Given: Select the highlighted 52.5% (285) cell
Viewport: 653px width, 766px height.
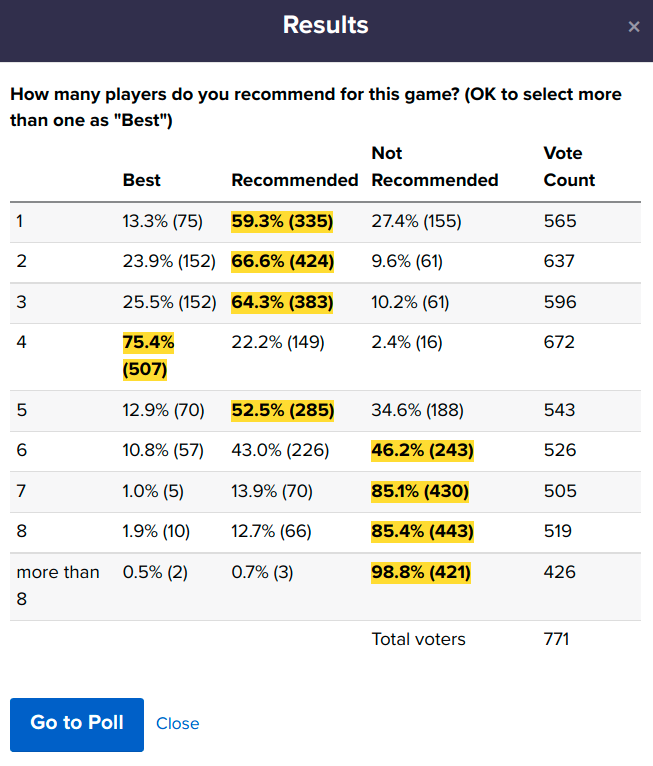Looking at the screenshot, I should coord(282,410).
